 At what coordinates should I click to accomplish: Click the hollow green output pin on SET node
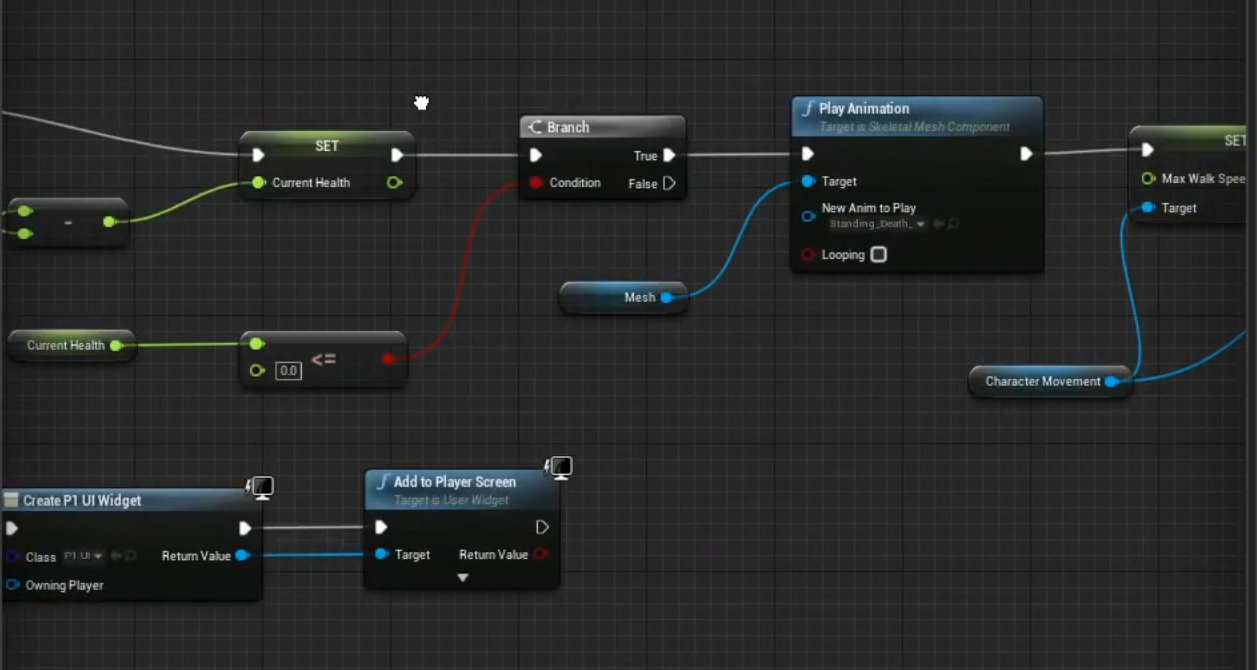[394, 182]
